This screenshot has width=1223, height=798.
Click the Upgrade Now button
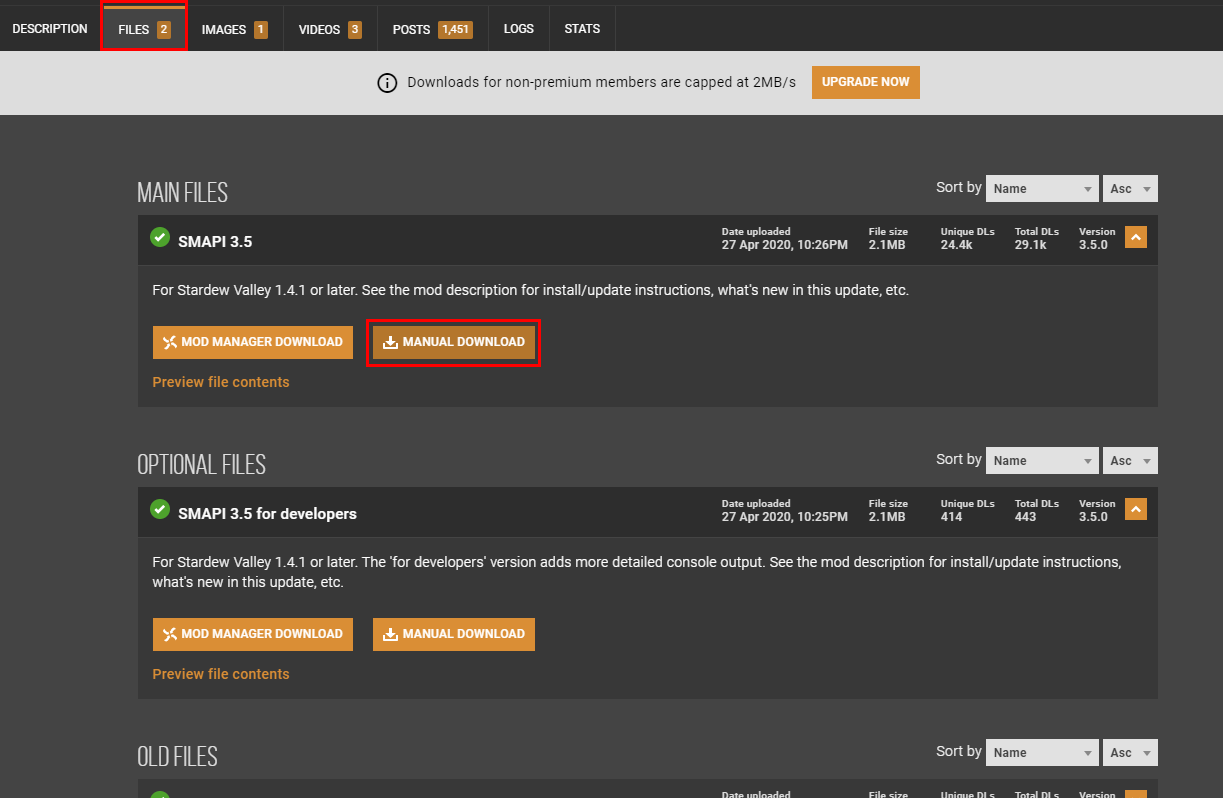click(x=866, y=82)
